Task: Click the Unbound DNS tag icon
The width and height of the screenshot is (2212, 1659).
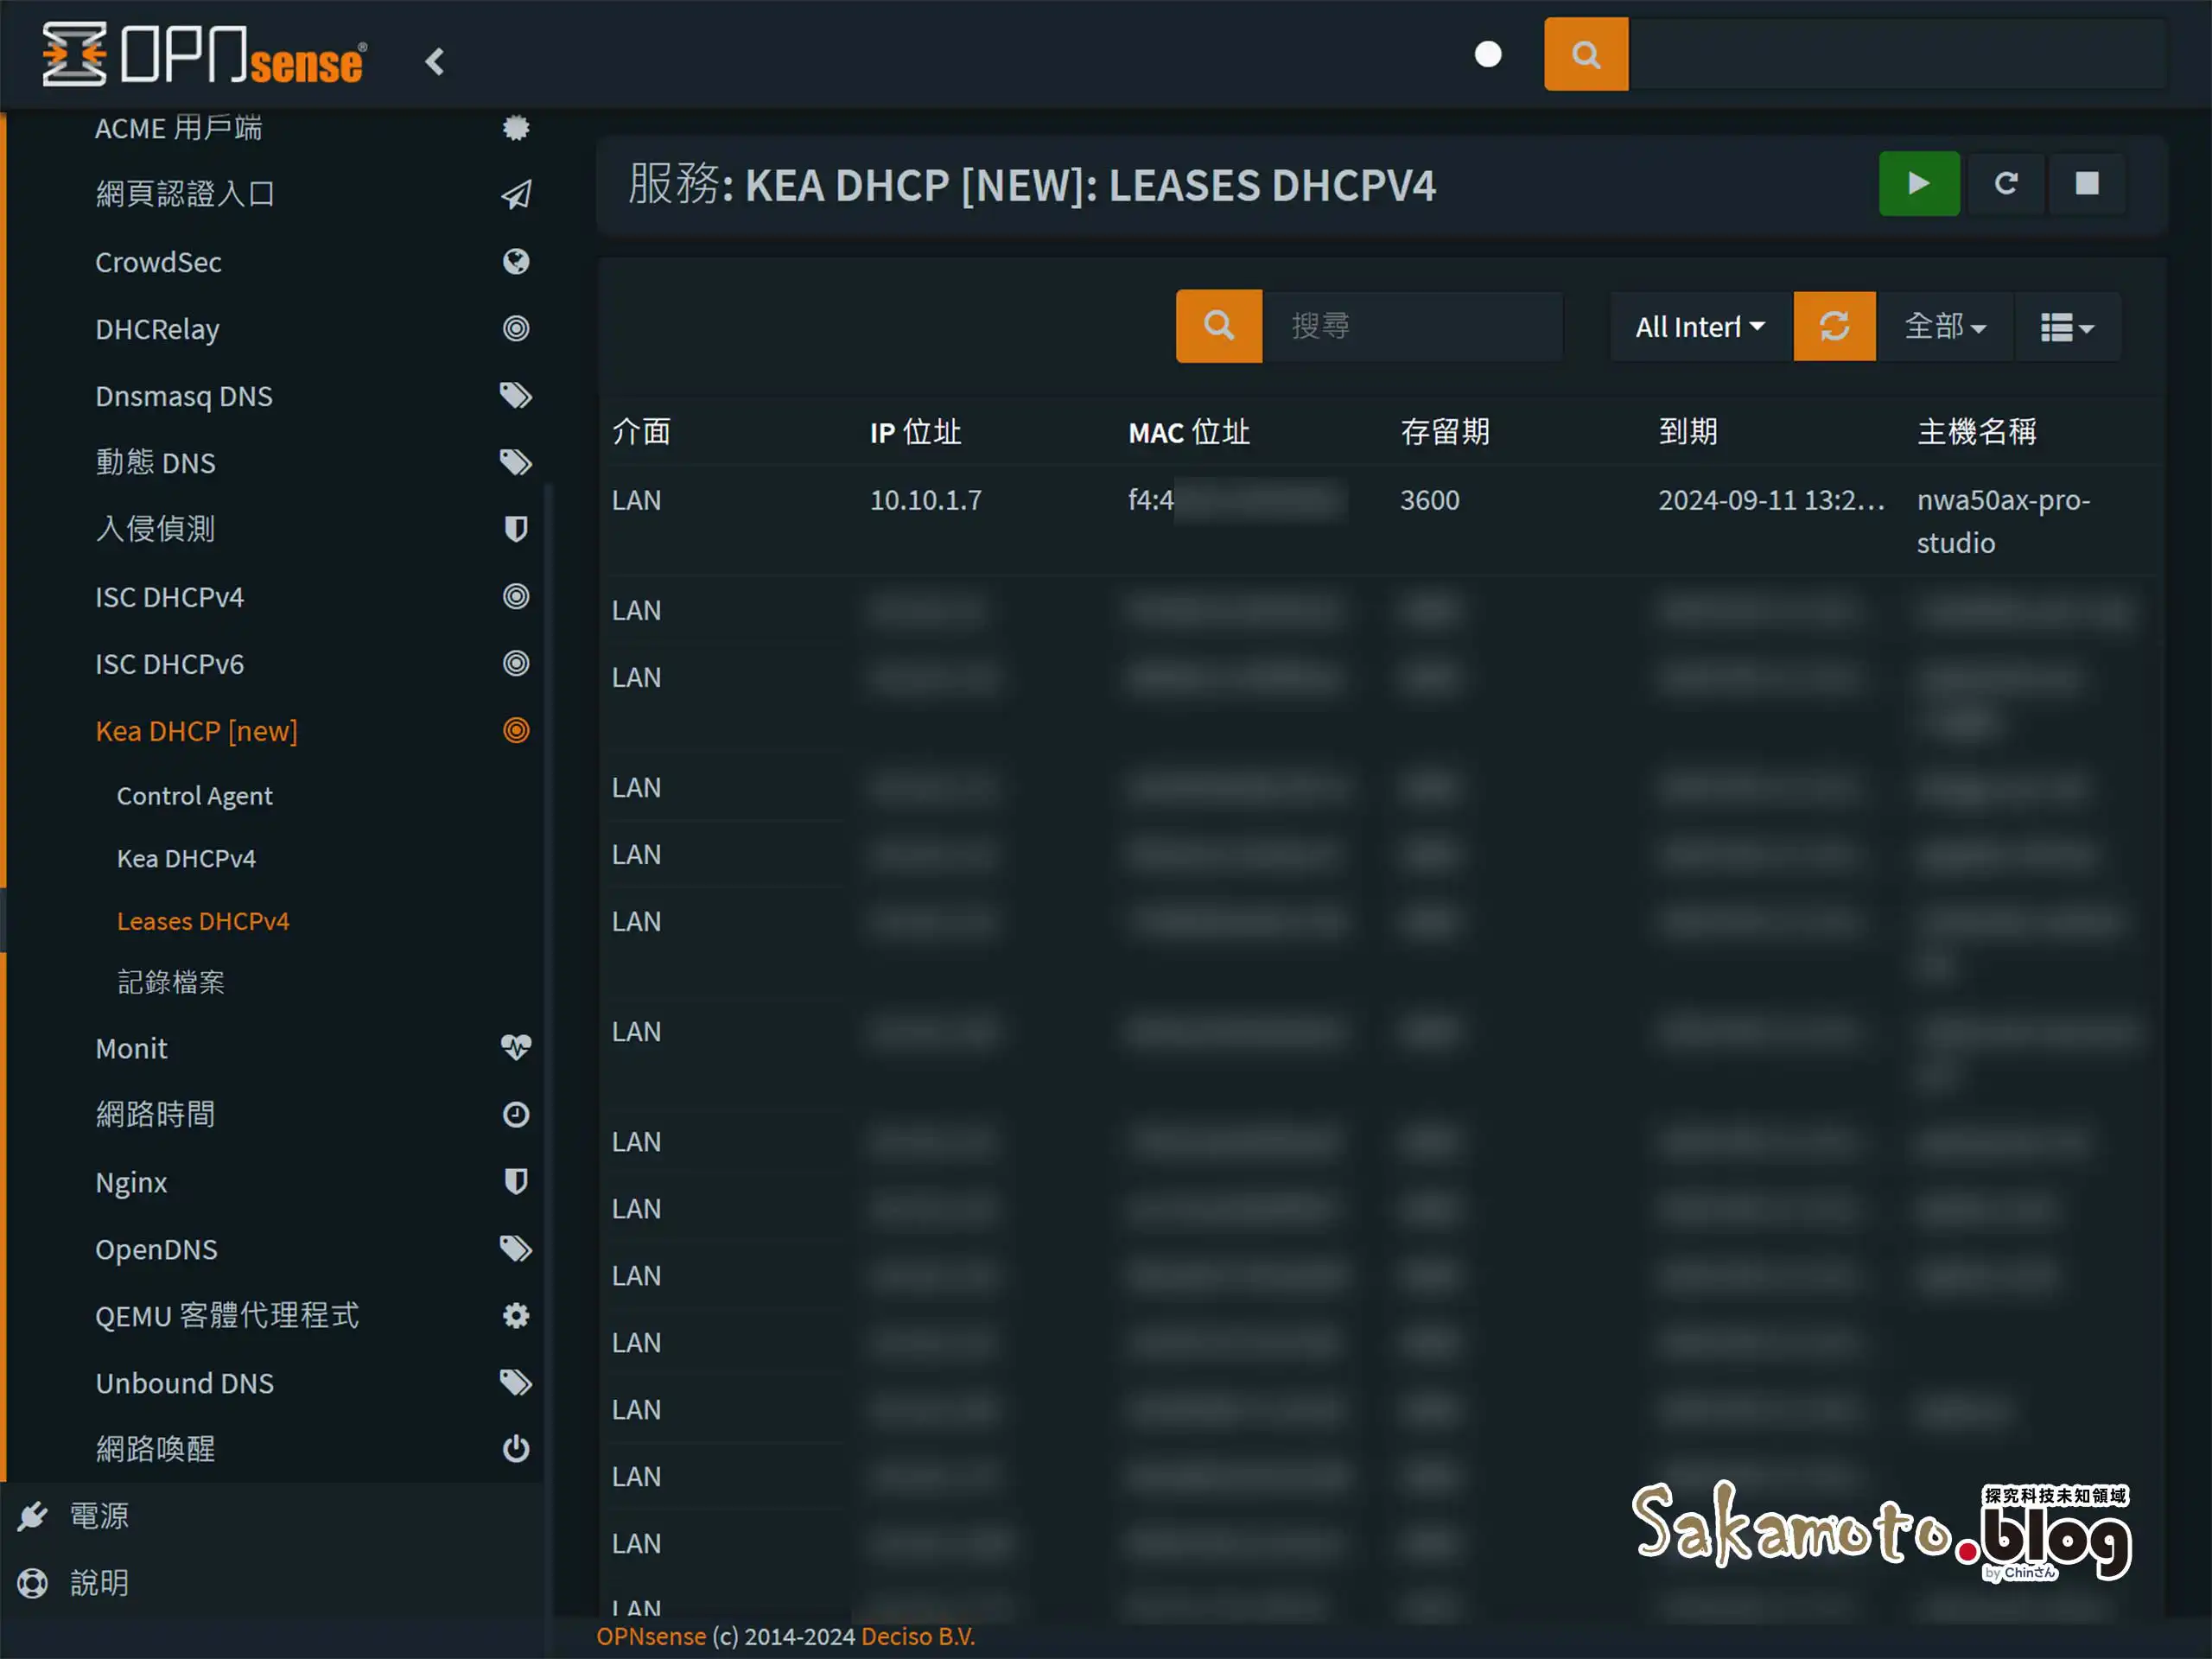Action: [x=516, y=1382]
